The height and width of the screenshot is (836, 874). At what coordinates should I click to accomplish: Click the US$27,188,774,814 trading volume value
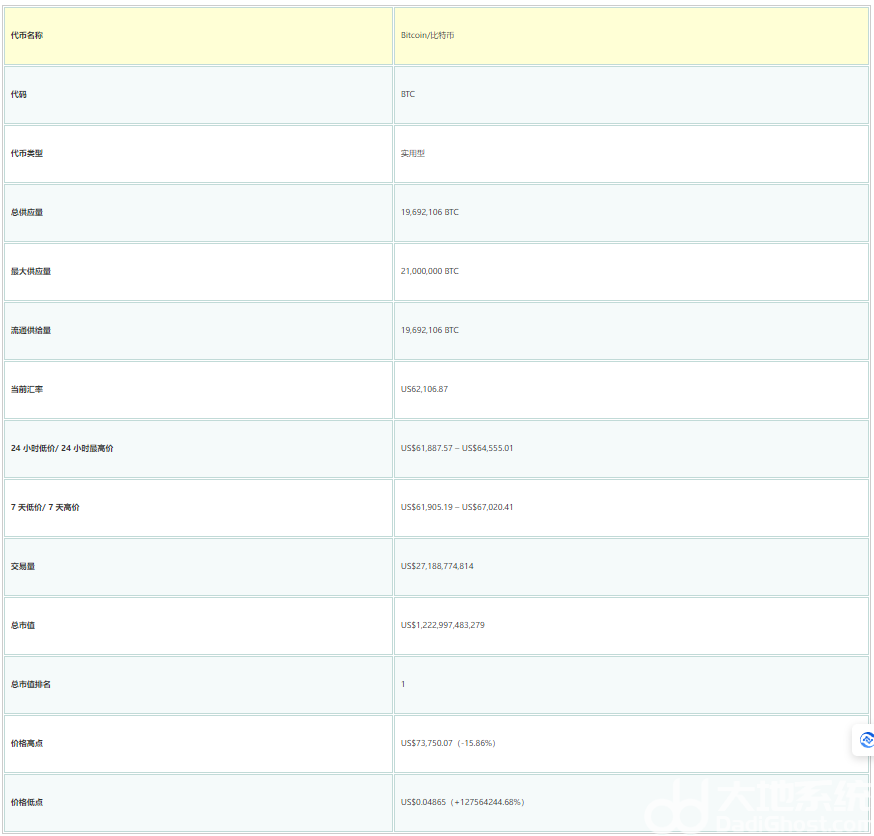(437, 566)
